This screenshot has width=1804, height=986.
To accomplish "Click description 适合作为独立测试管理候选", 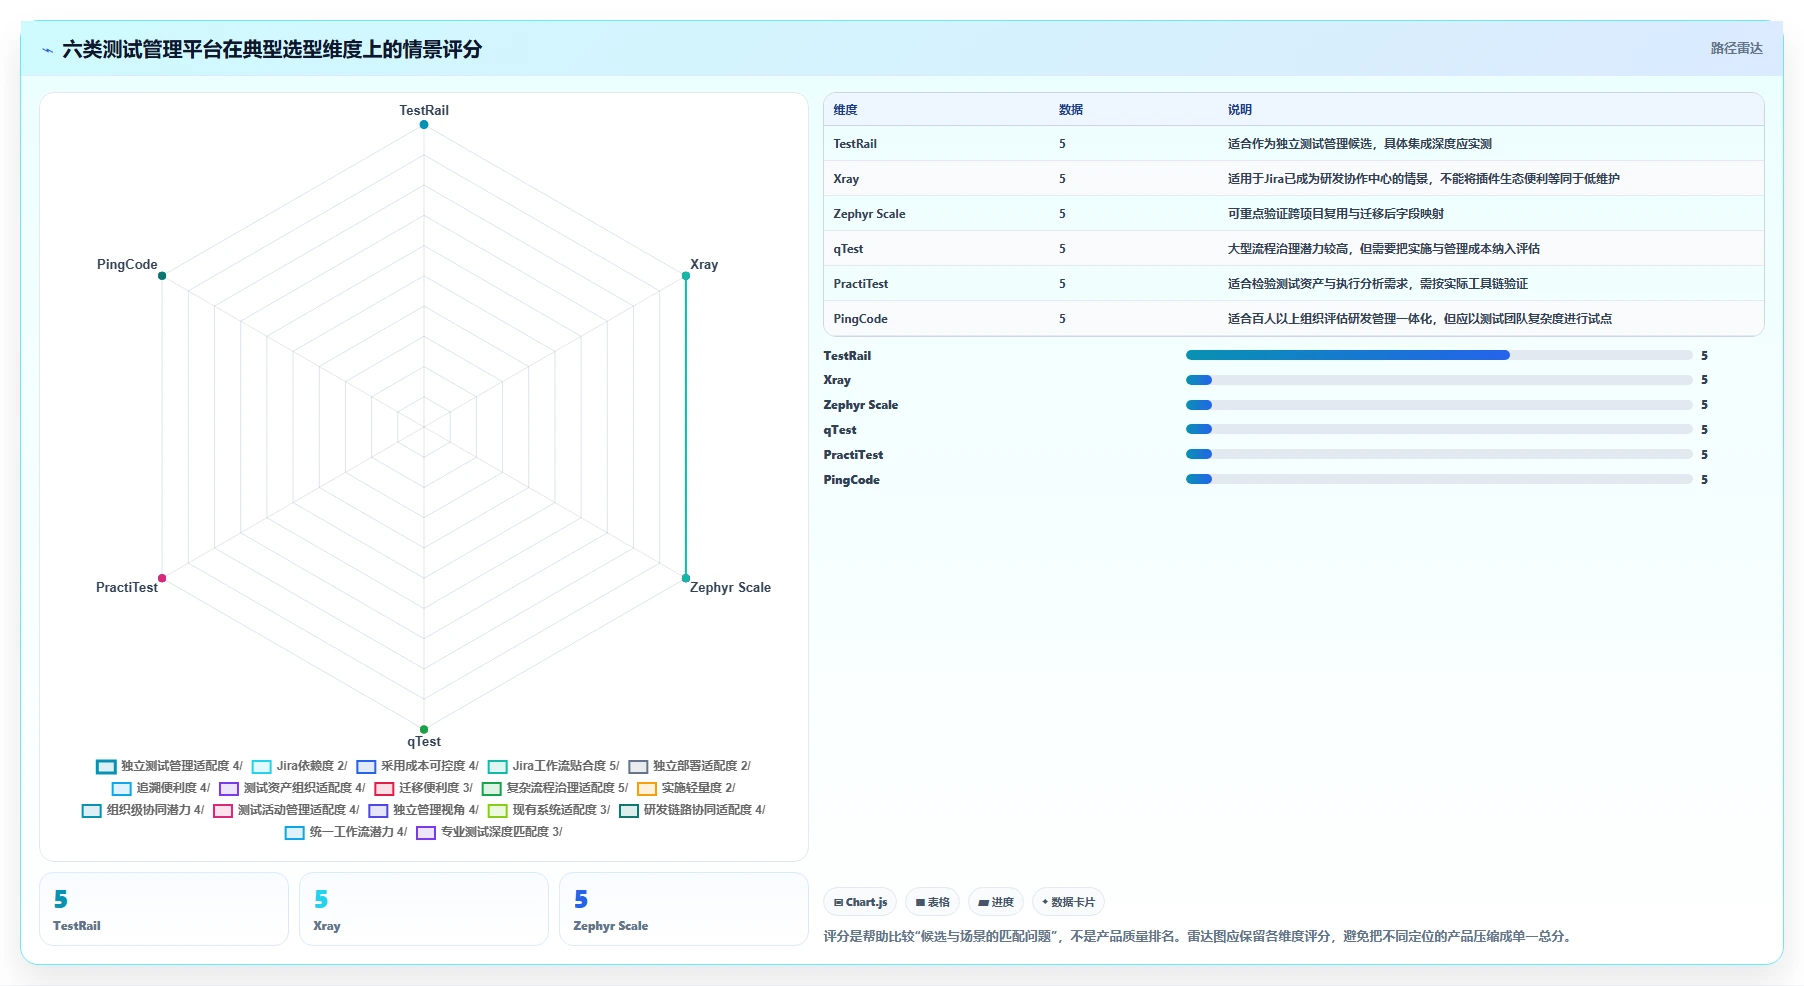I will point(1360,144).
